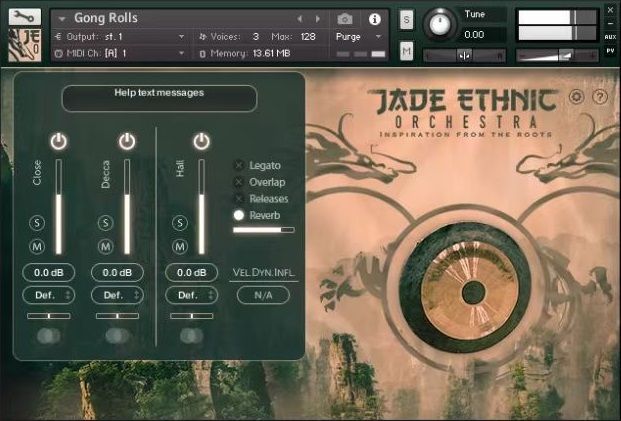Disable the Reverb option

[239, 215]
